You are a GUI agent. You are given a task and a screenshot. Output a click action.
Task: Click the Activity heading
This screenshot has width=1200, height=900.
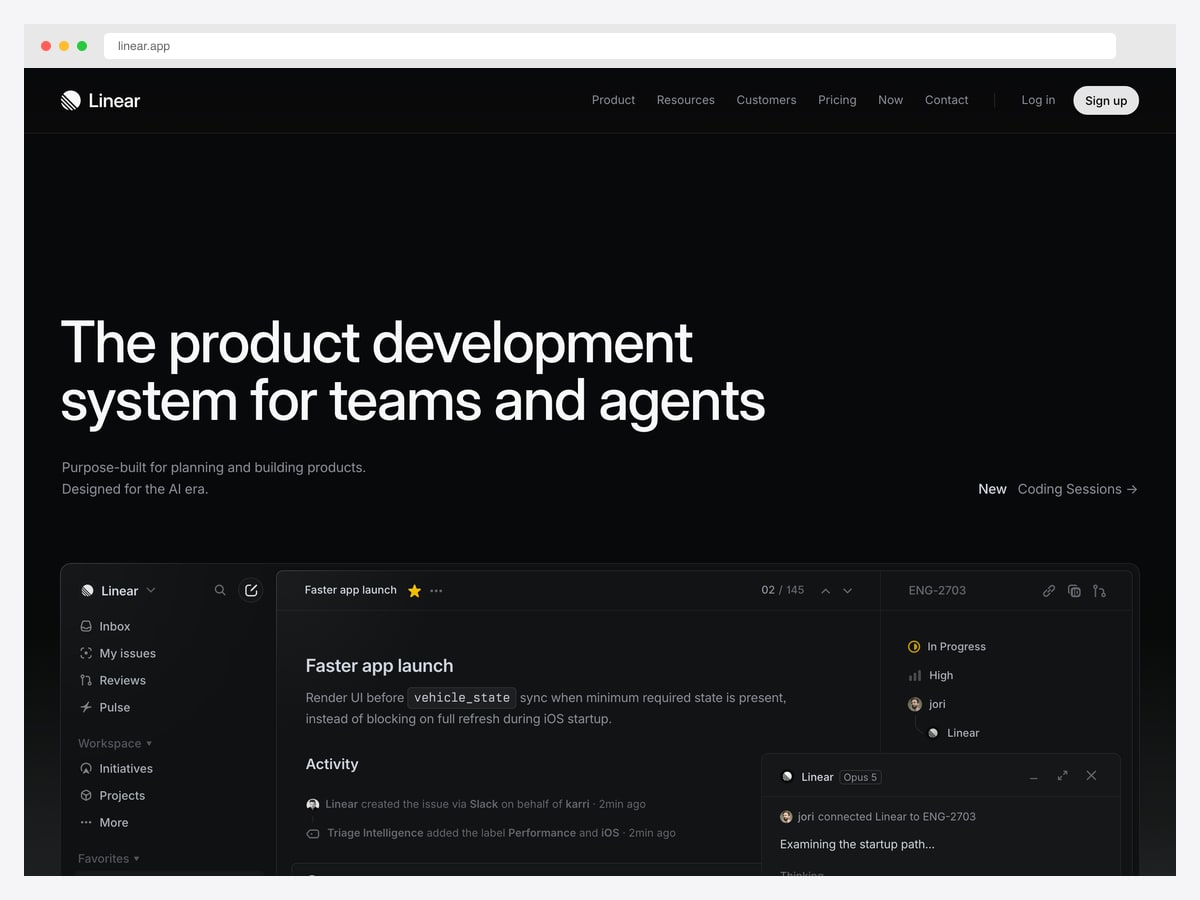tap(332, 764)
